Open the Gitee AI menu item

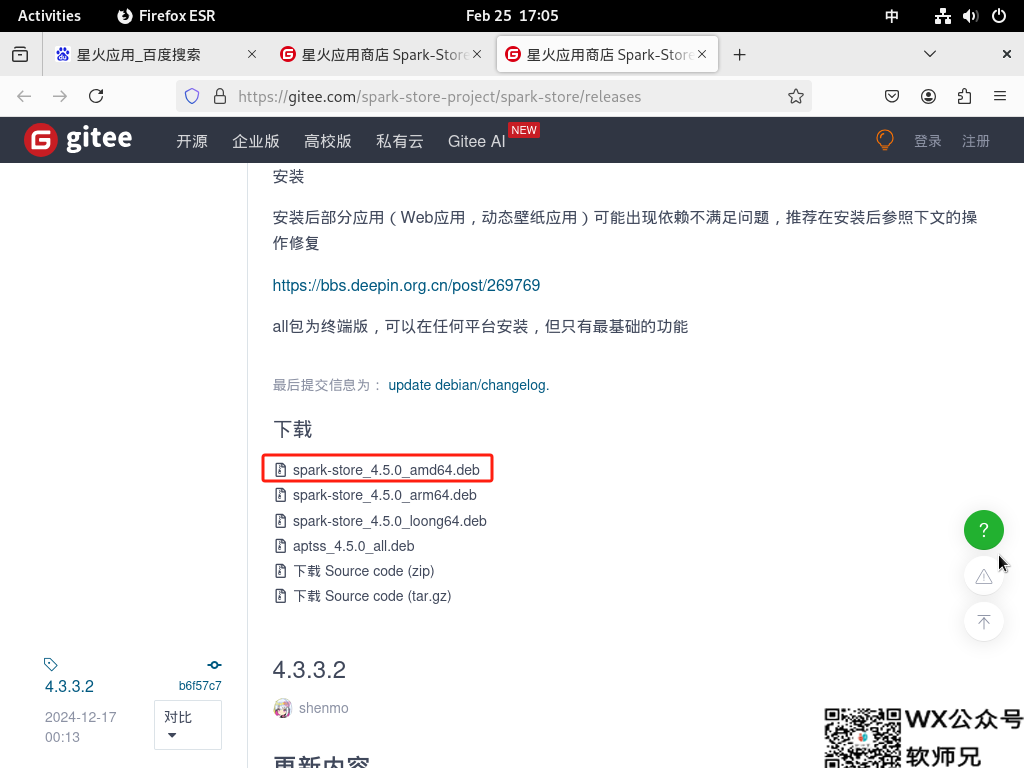tap(477, 141)
